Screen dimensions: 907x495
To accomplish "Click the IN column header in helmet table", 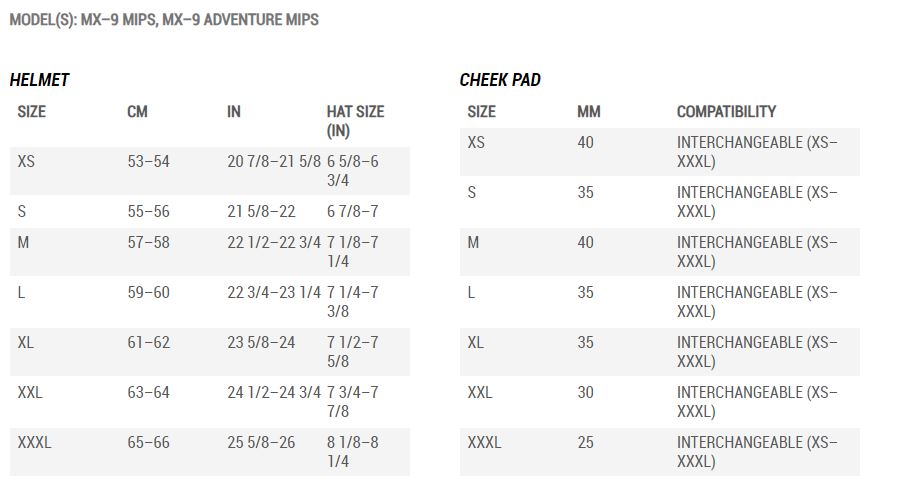I will [234, 112].
